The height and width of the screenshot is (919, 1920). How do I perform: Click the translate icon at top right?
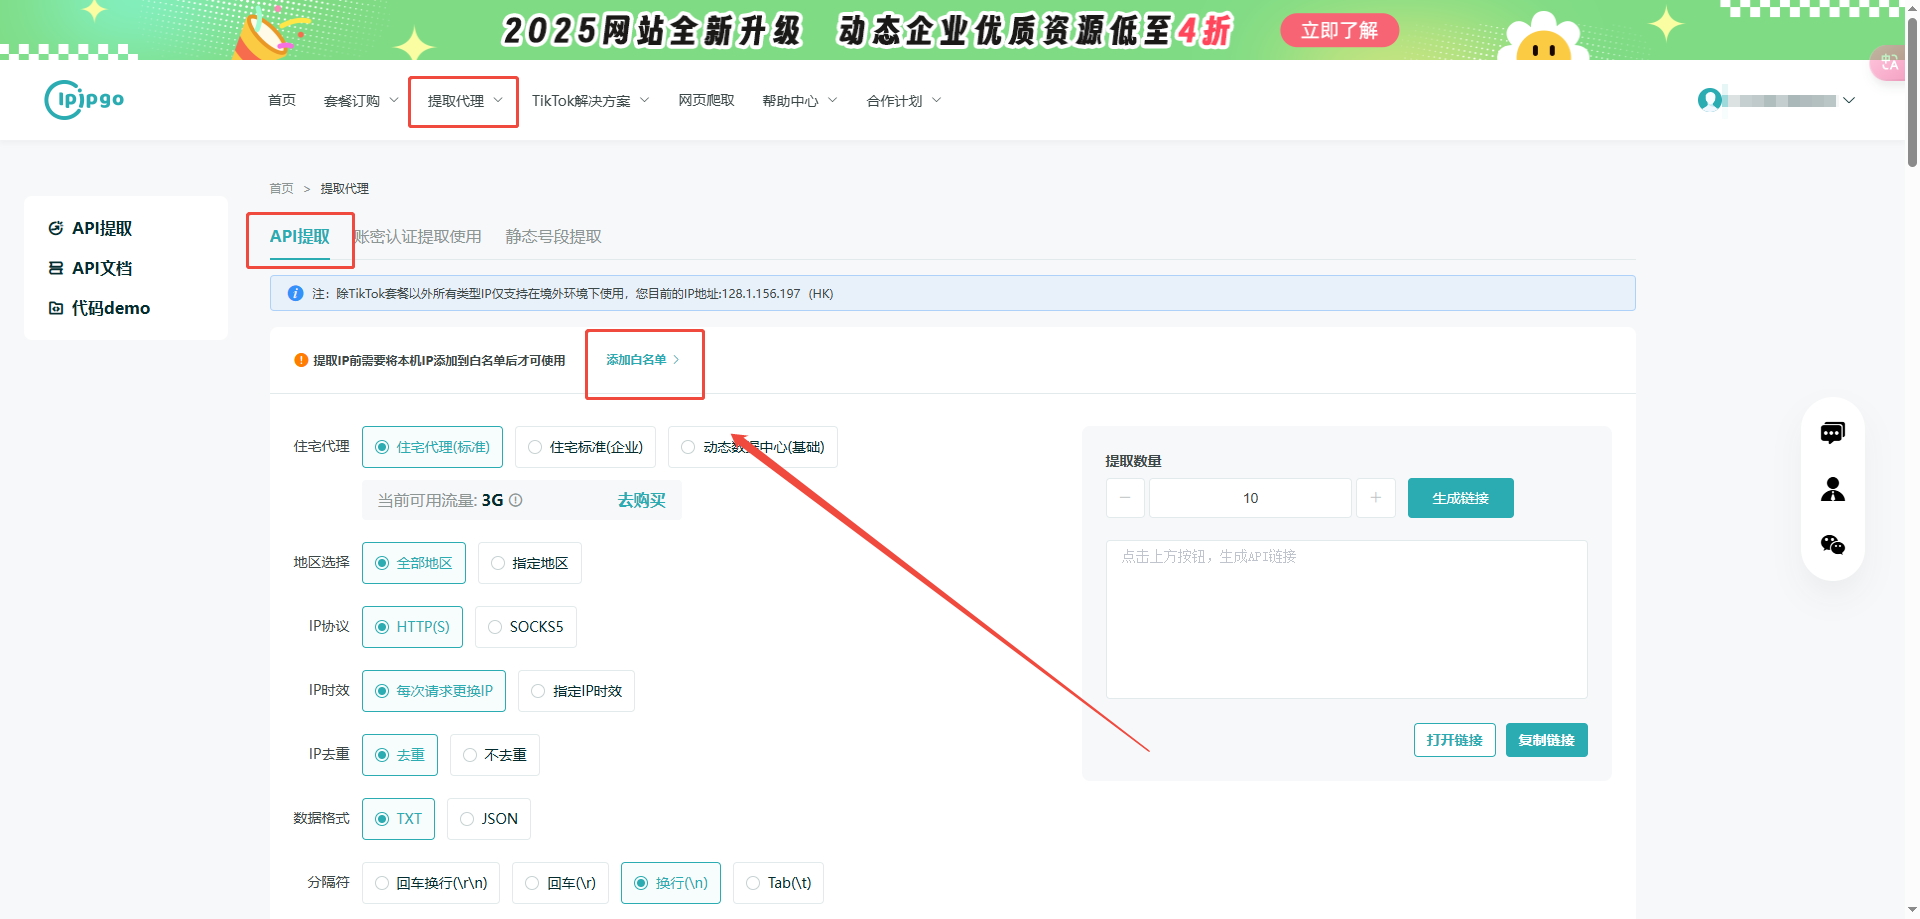point(1889,63)
